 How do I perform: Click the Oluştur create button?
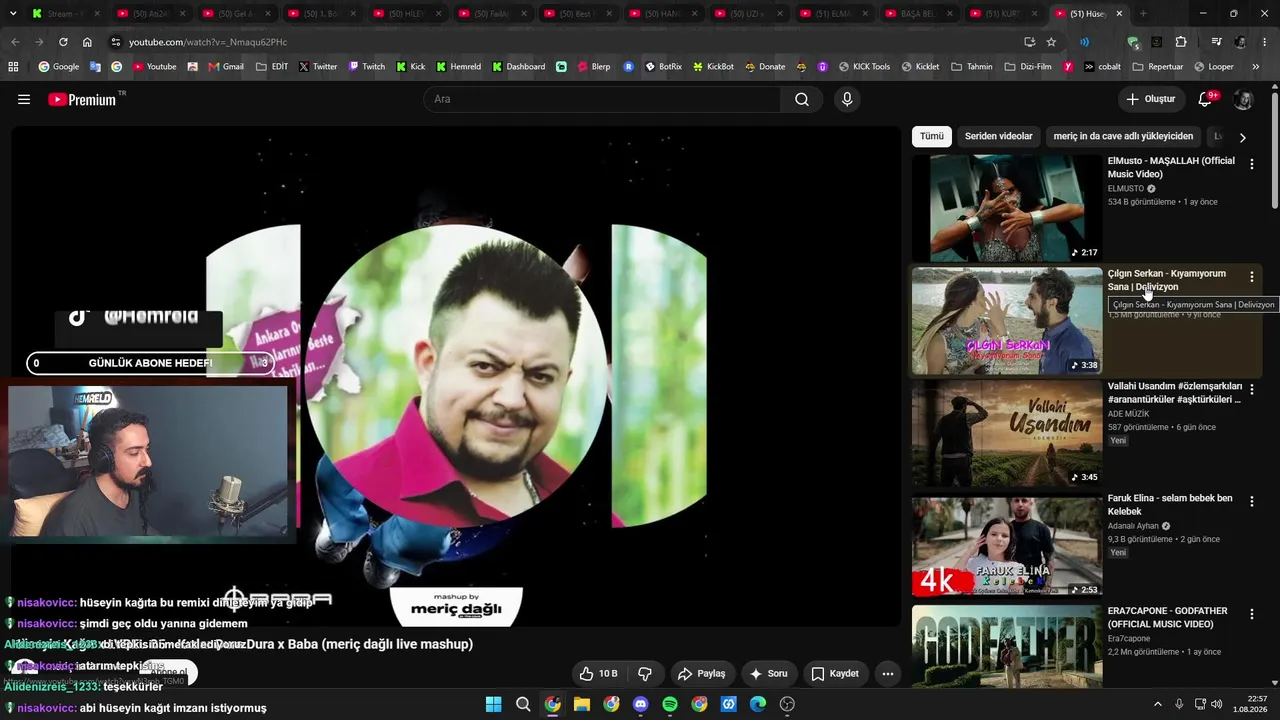1151,99
